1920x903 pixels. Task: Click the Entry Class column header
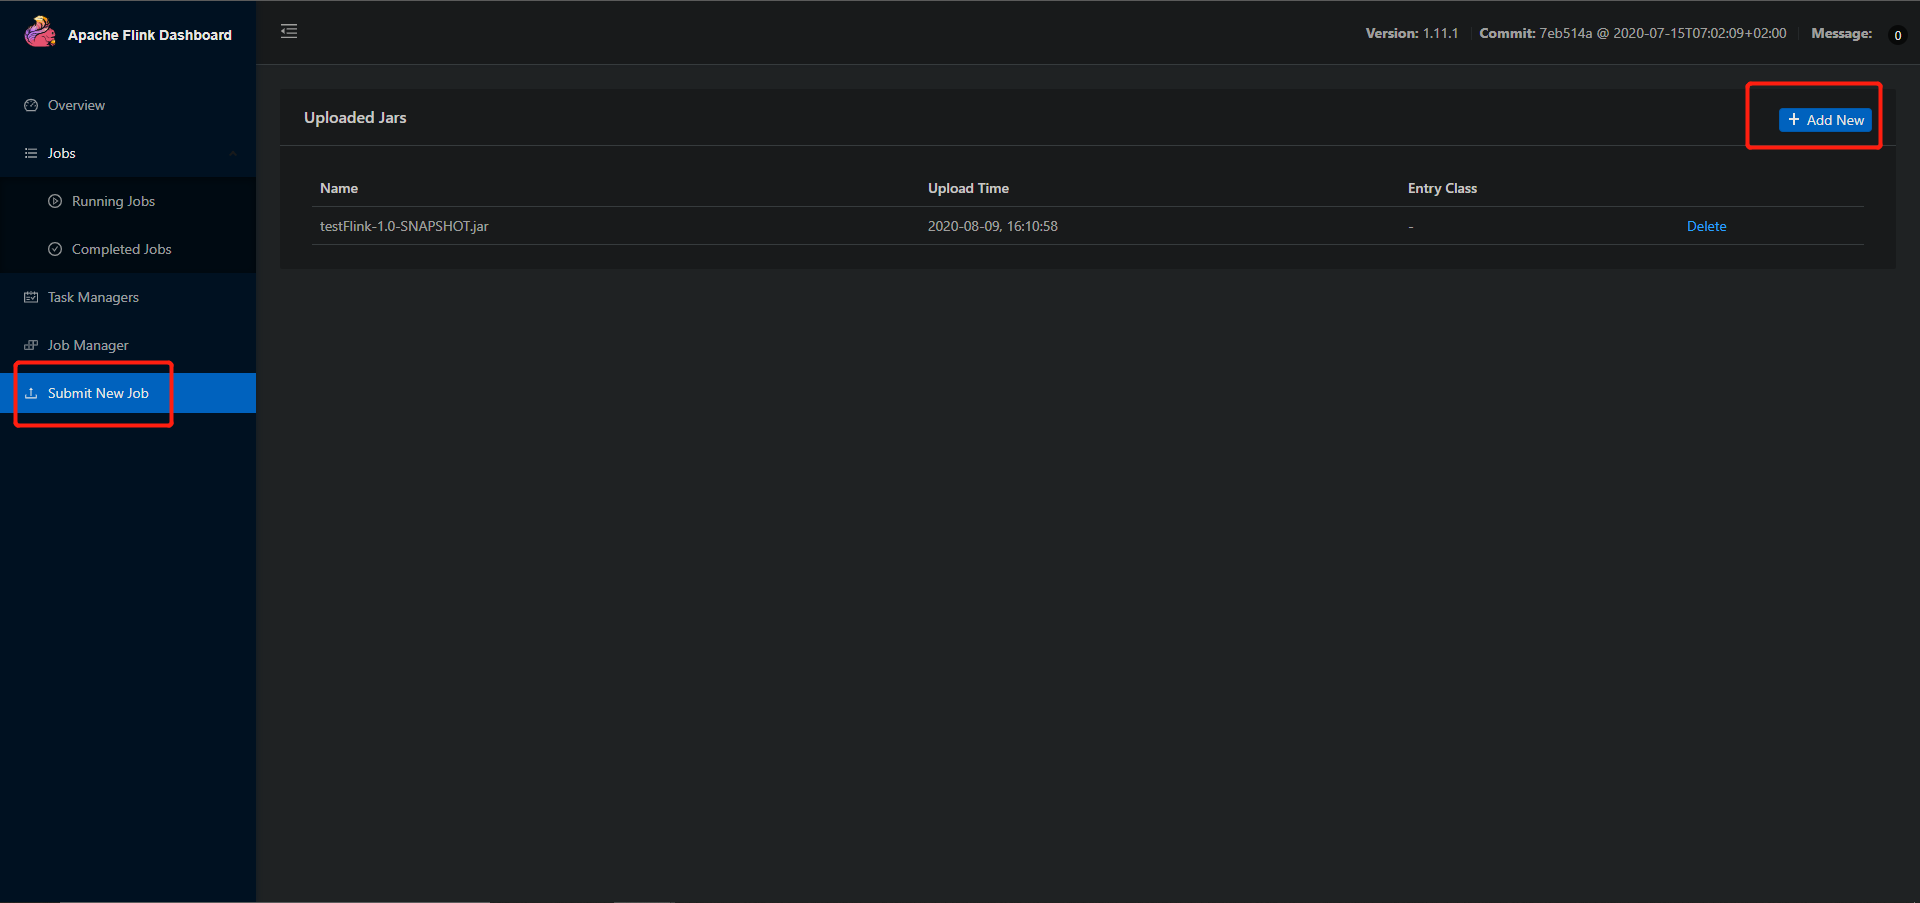[1442, 188]
